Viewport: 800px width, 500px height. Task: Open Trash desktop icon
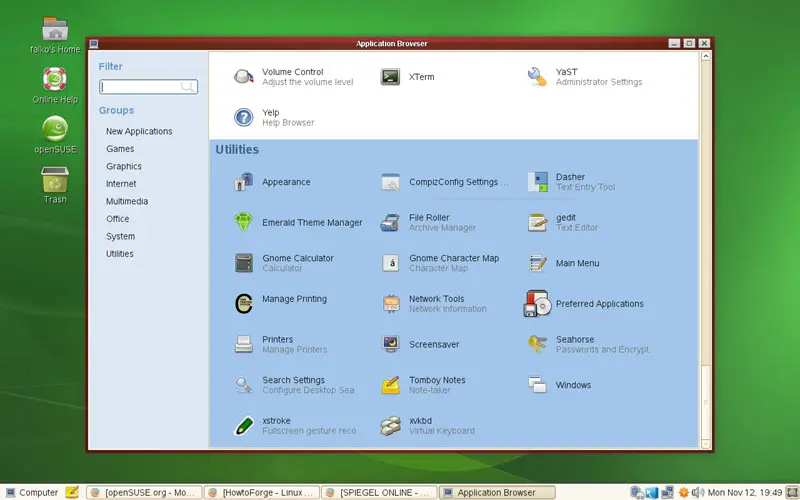pos(55,179)
